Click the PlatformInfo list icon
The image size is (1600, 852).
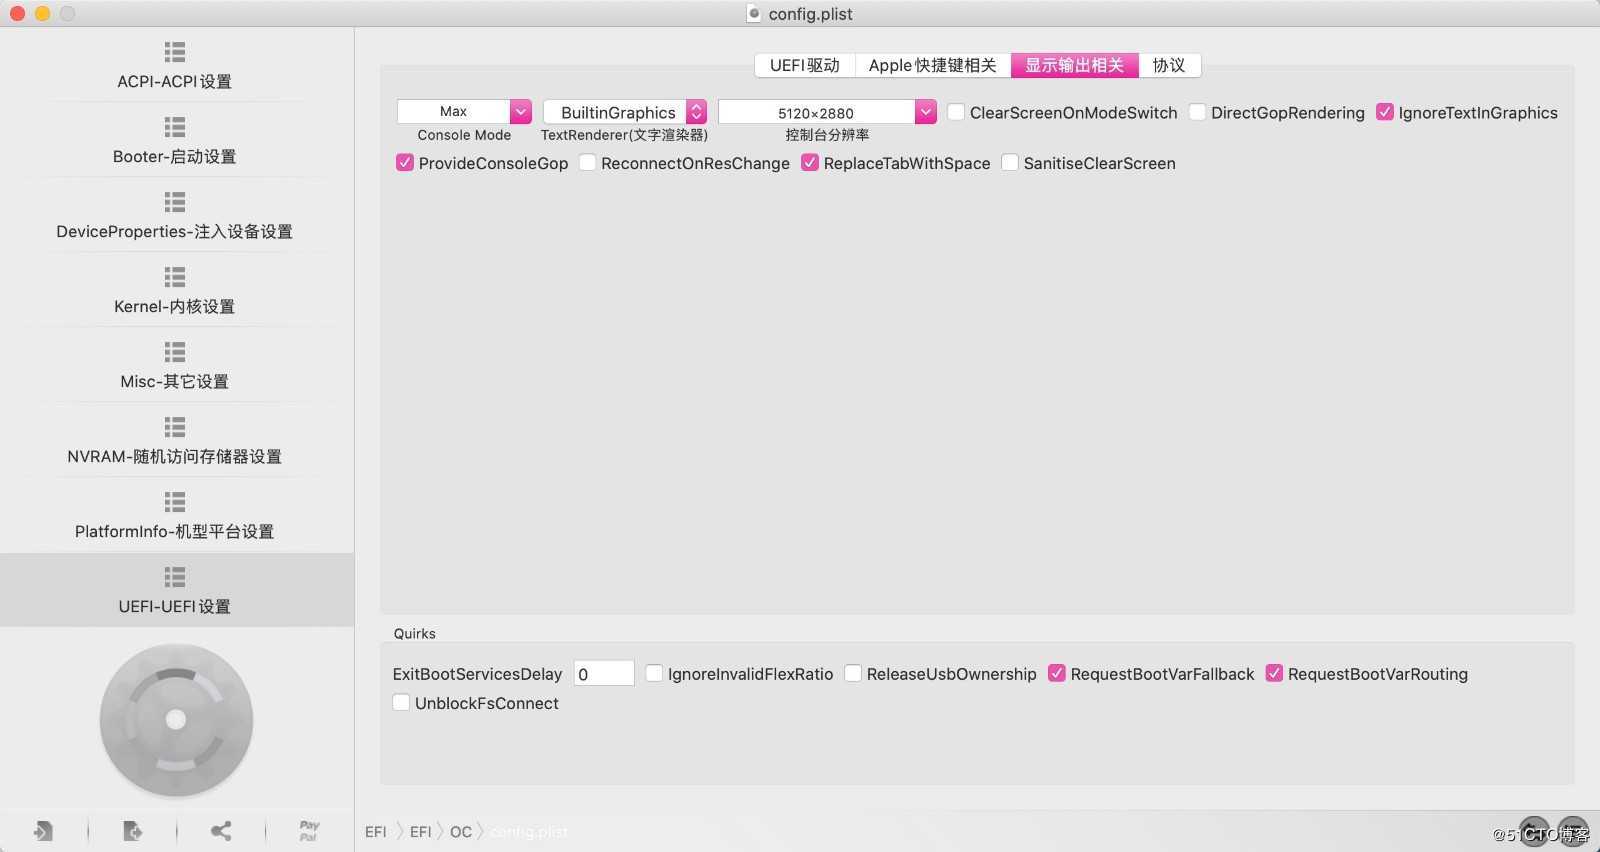(x=175, y=502)
